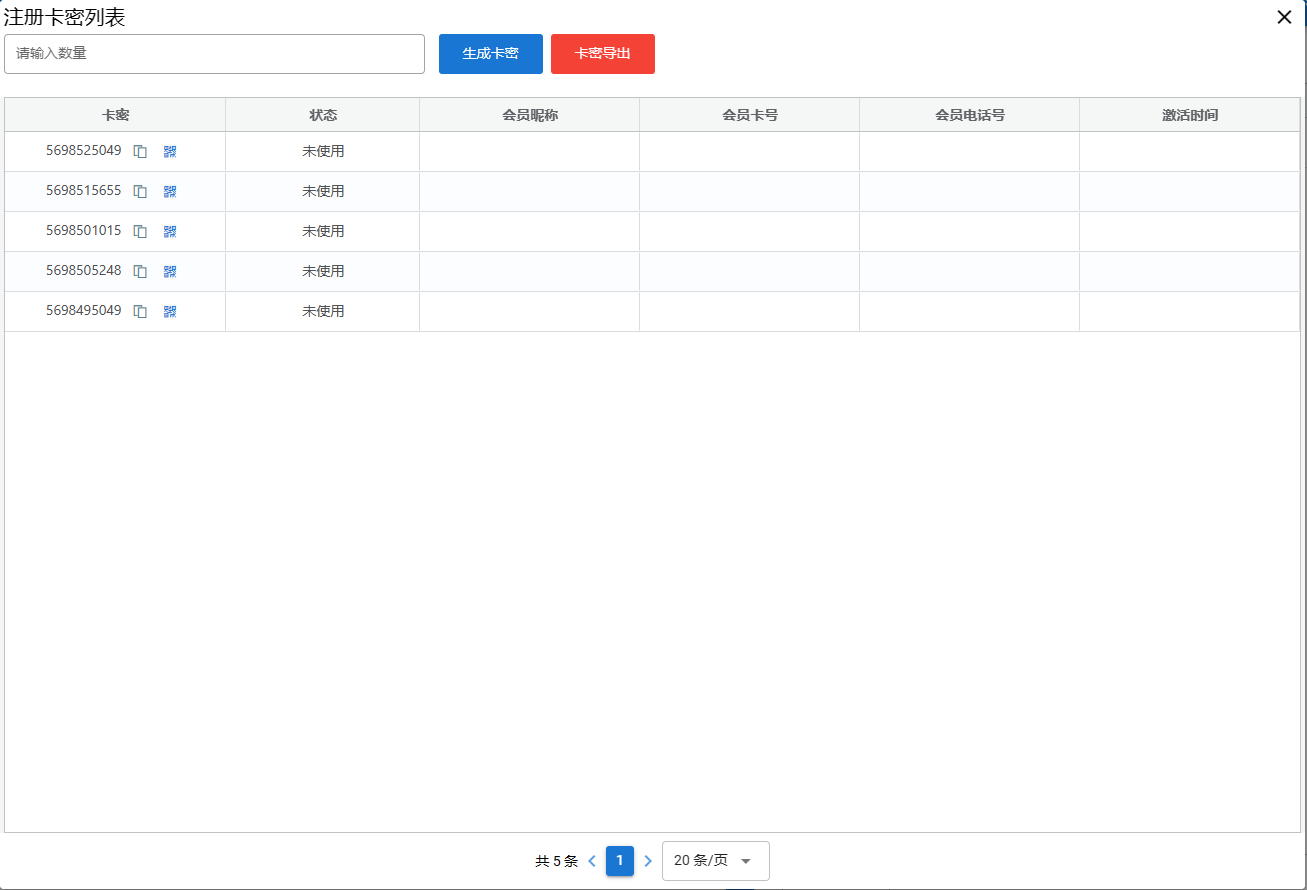The width and height of the screenshot is (1307, 890).
Task: Click the 会员电话号 column header
Action: coord(970,115)
